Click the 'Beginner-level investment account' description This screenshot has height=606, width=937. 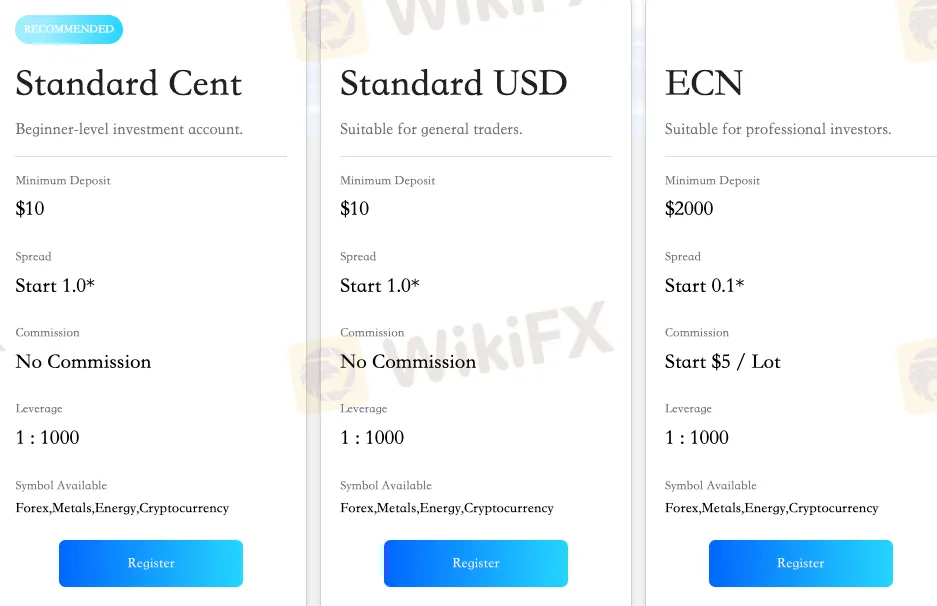[129, 129]
